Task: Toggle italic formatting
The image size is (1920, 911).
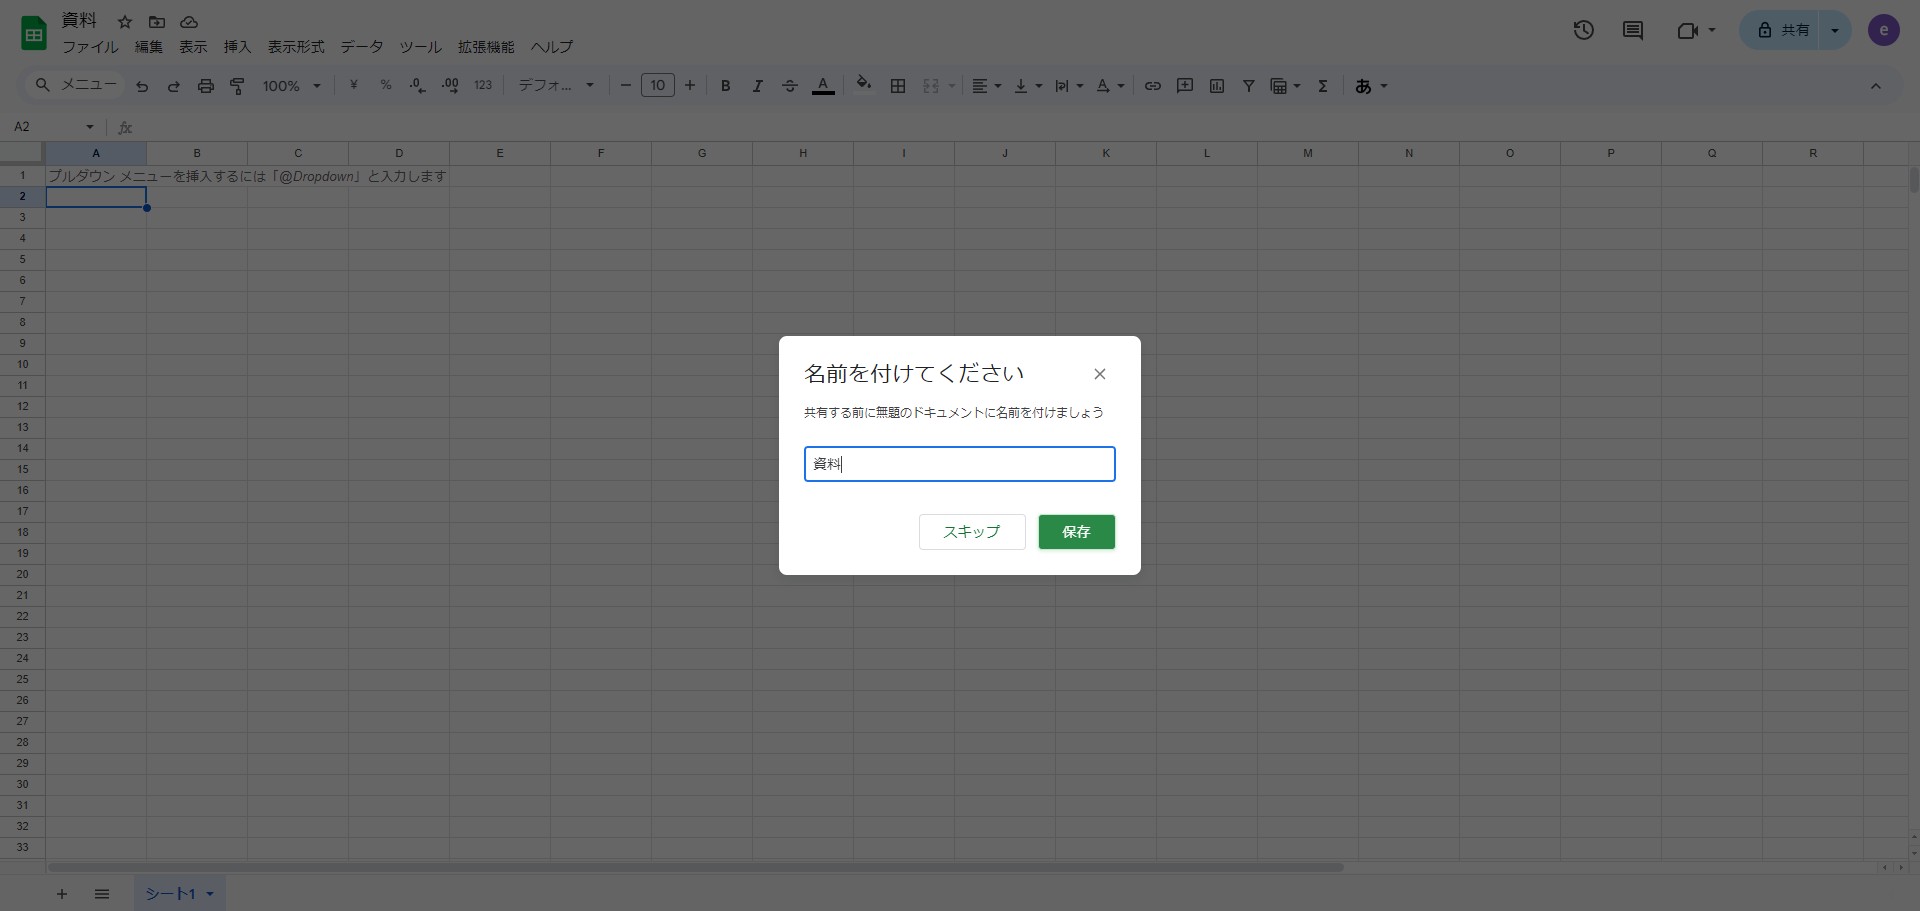Action: tap(758, 86)
